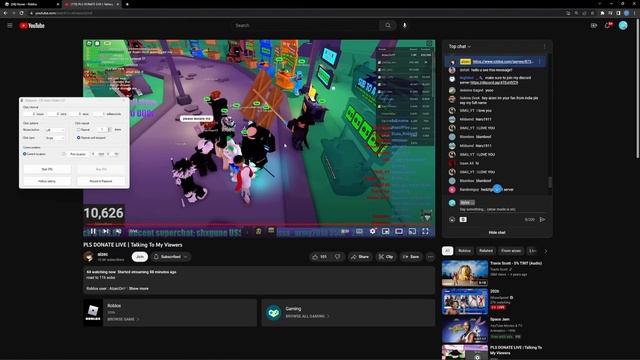Open Click type dropdown in auto clicker
The height and width of the screenshot is (360, 640).
coord(55,138)
